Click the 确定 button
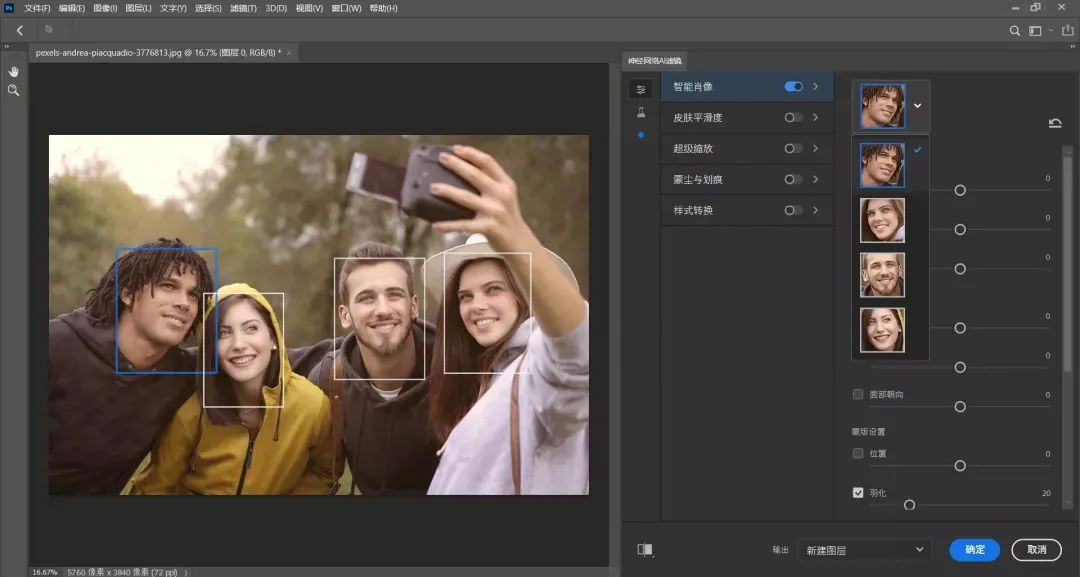 (x=974, y=550)
